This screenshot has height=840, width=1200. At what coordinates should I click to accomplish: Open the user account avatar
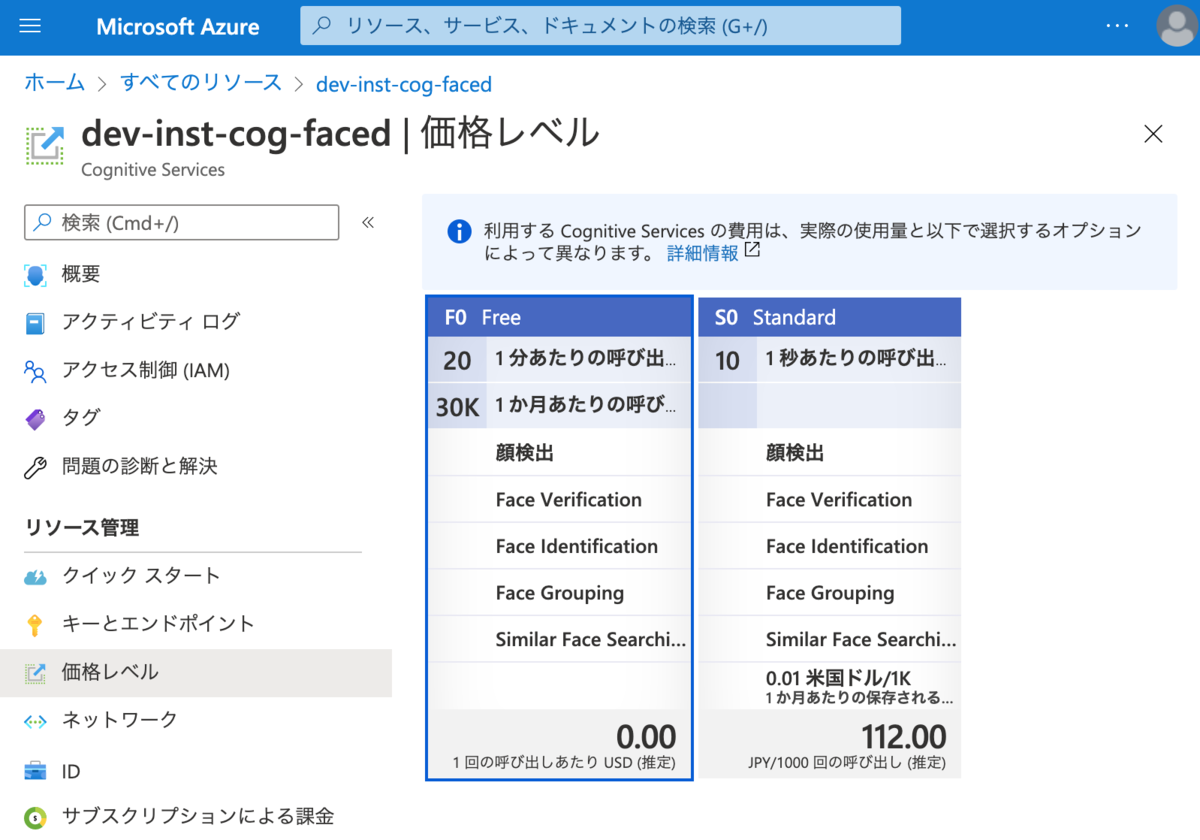1176,26
